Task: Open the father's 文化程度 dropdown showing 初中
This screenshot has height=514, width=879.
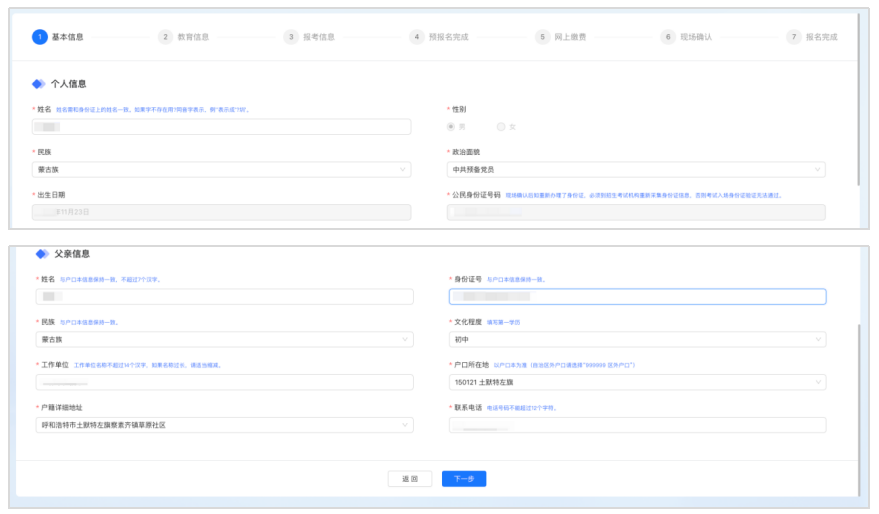Action: click(x=637, y=339)
